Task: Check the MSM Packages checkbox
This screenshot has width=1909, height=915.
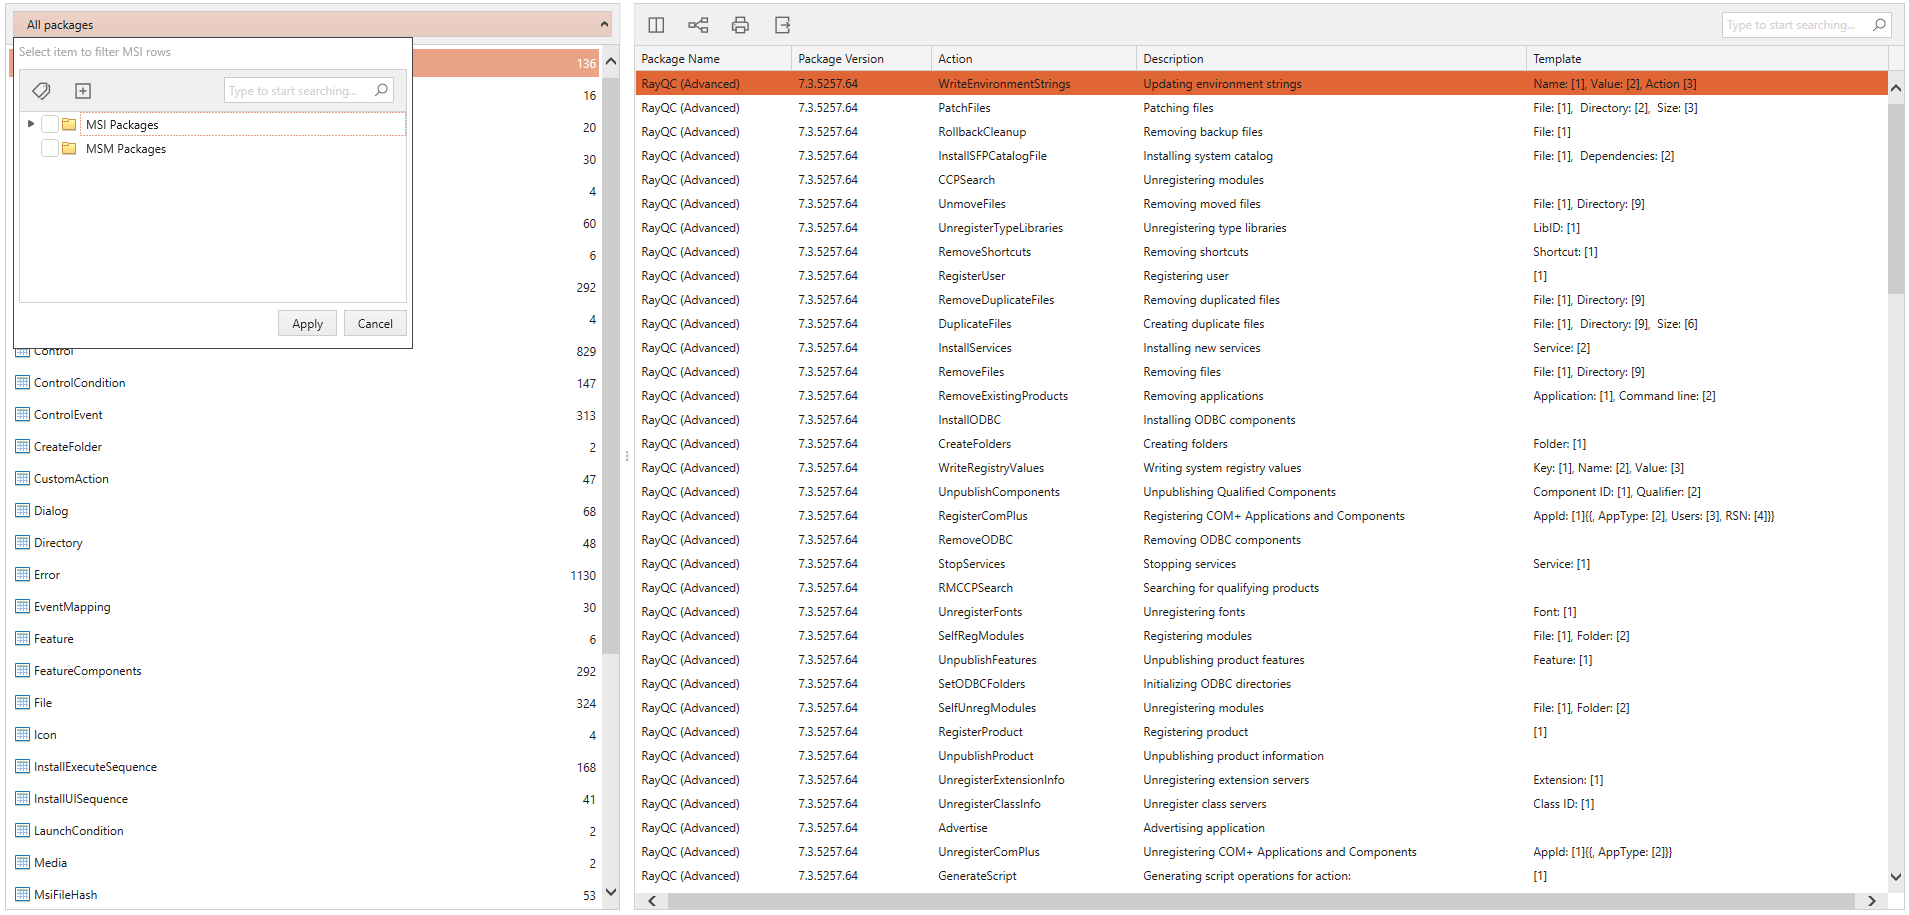Action: (x=49, y=149)
